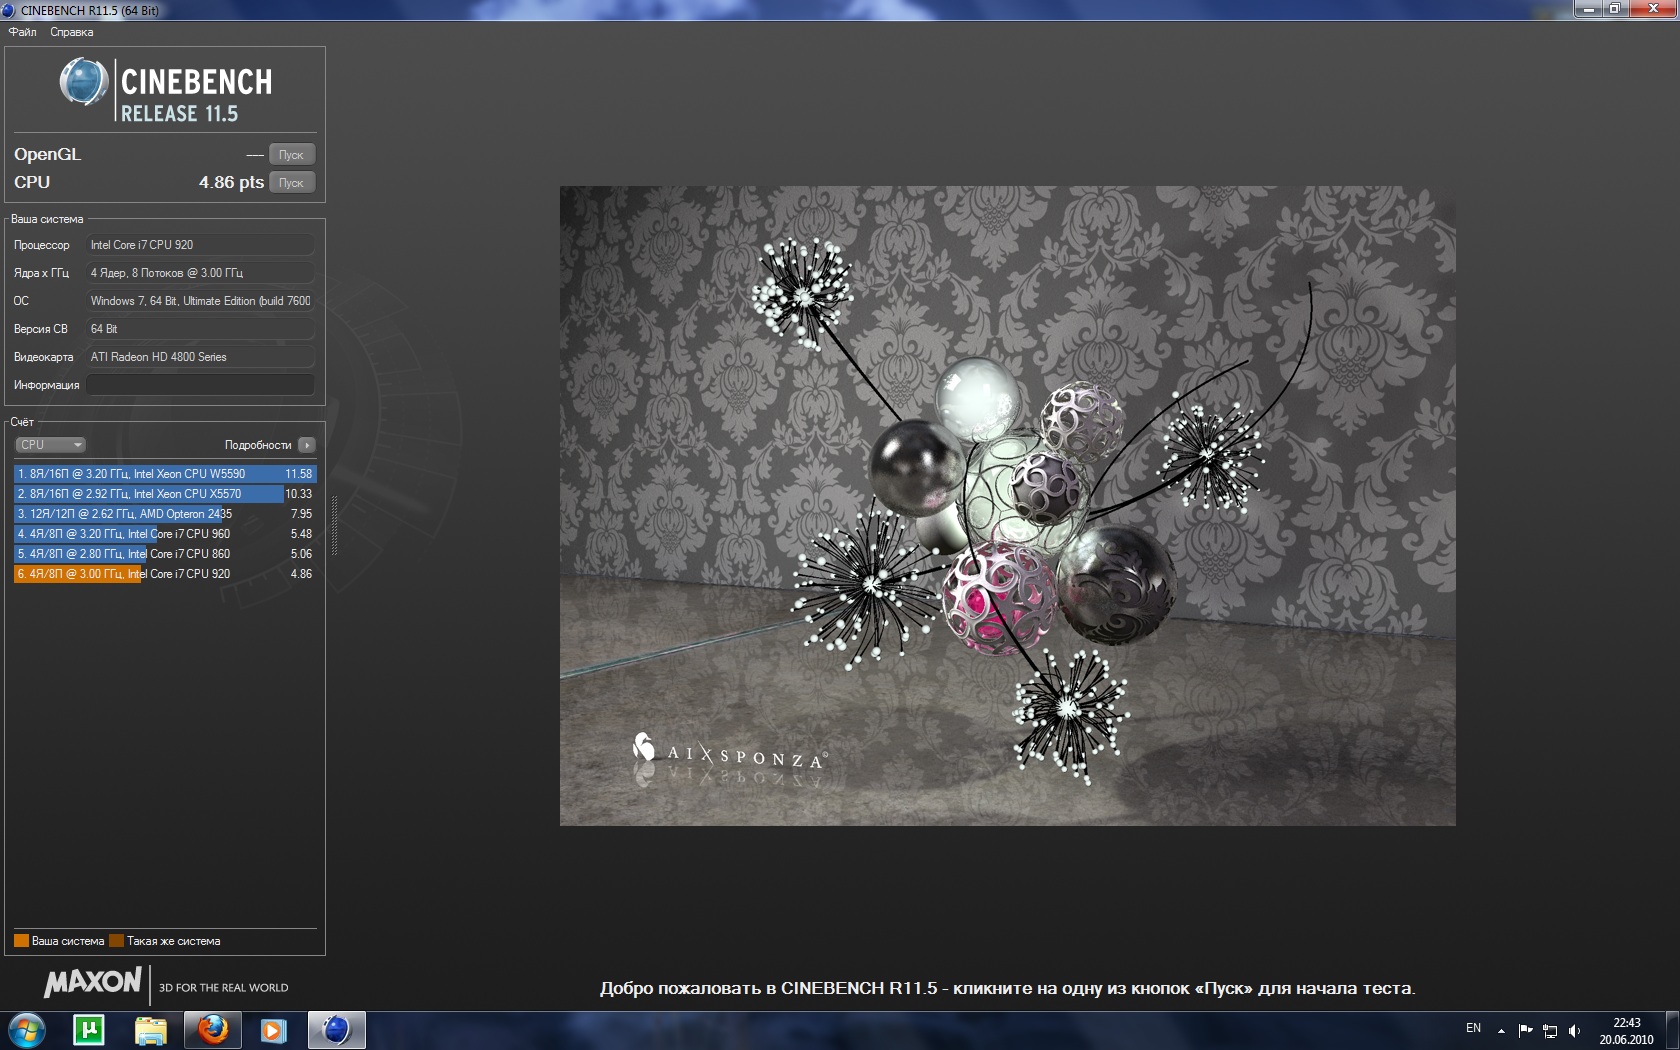Click the brown Такая же система swatch

[116, 941]
